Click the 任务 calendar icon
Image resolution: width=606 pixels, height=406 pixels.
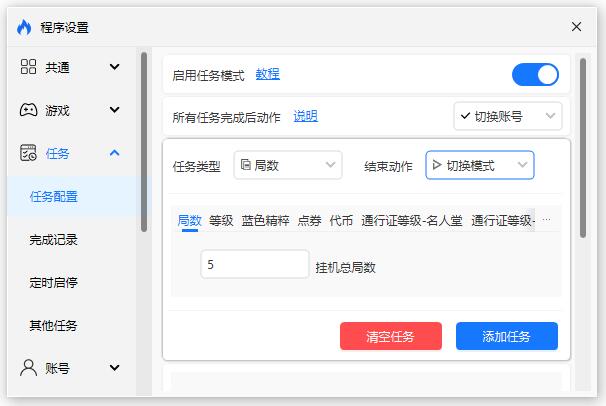[29, 153]
